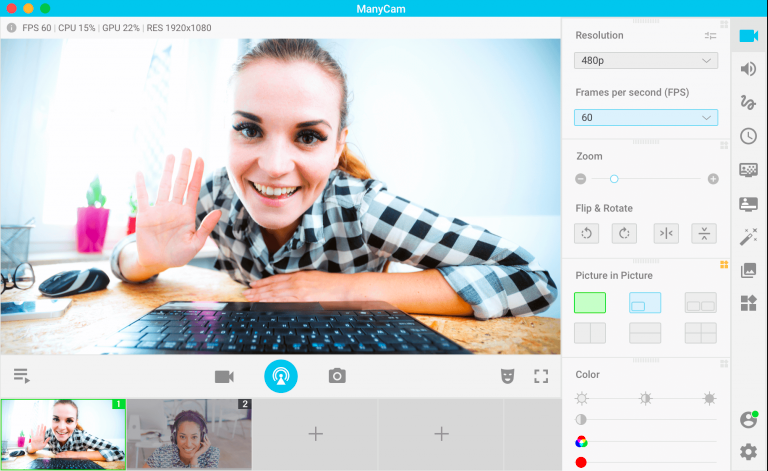The image size is (768, 471).
Task: Select four-quadrant grid layout
Action: pos(700,333)
